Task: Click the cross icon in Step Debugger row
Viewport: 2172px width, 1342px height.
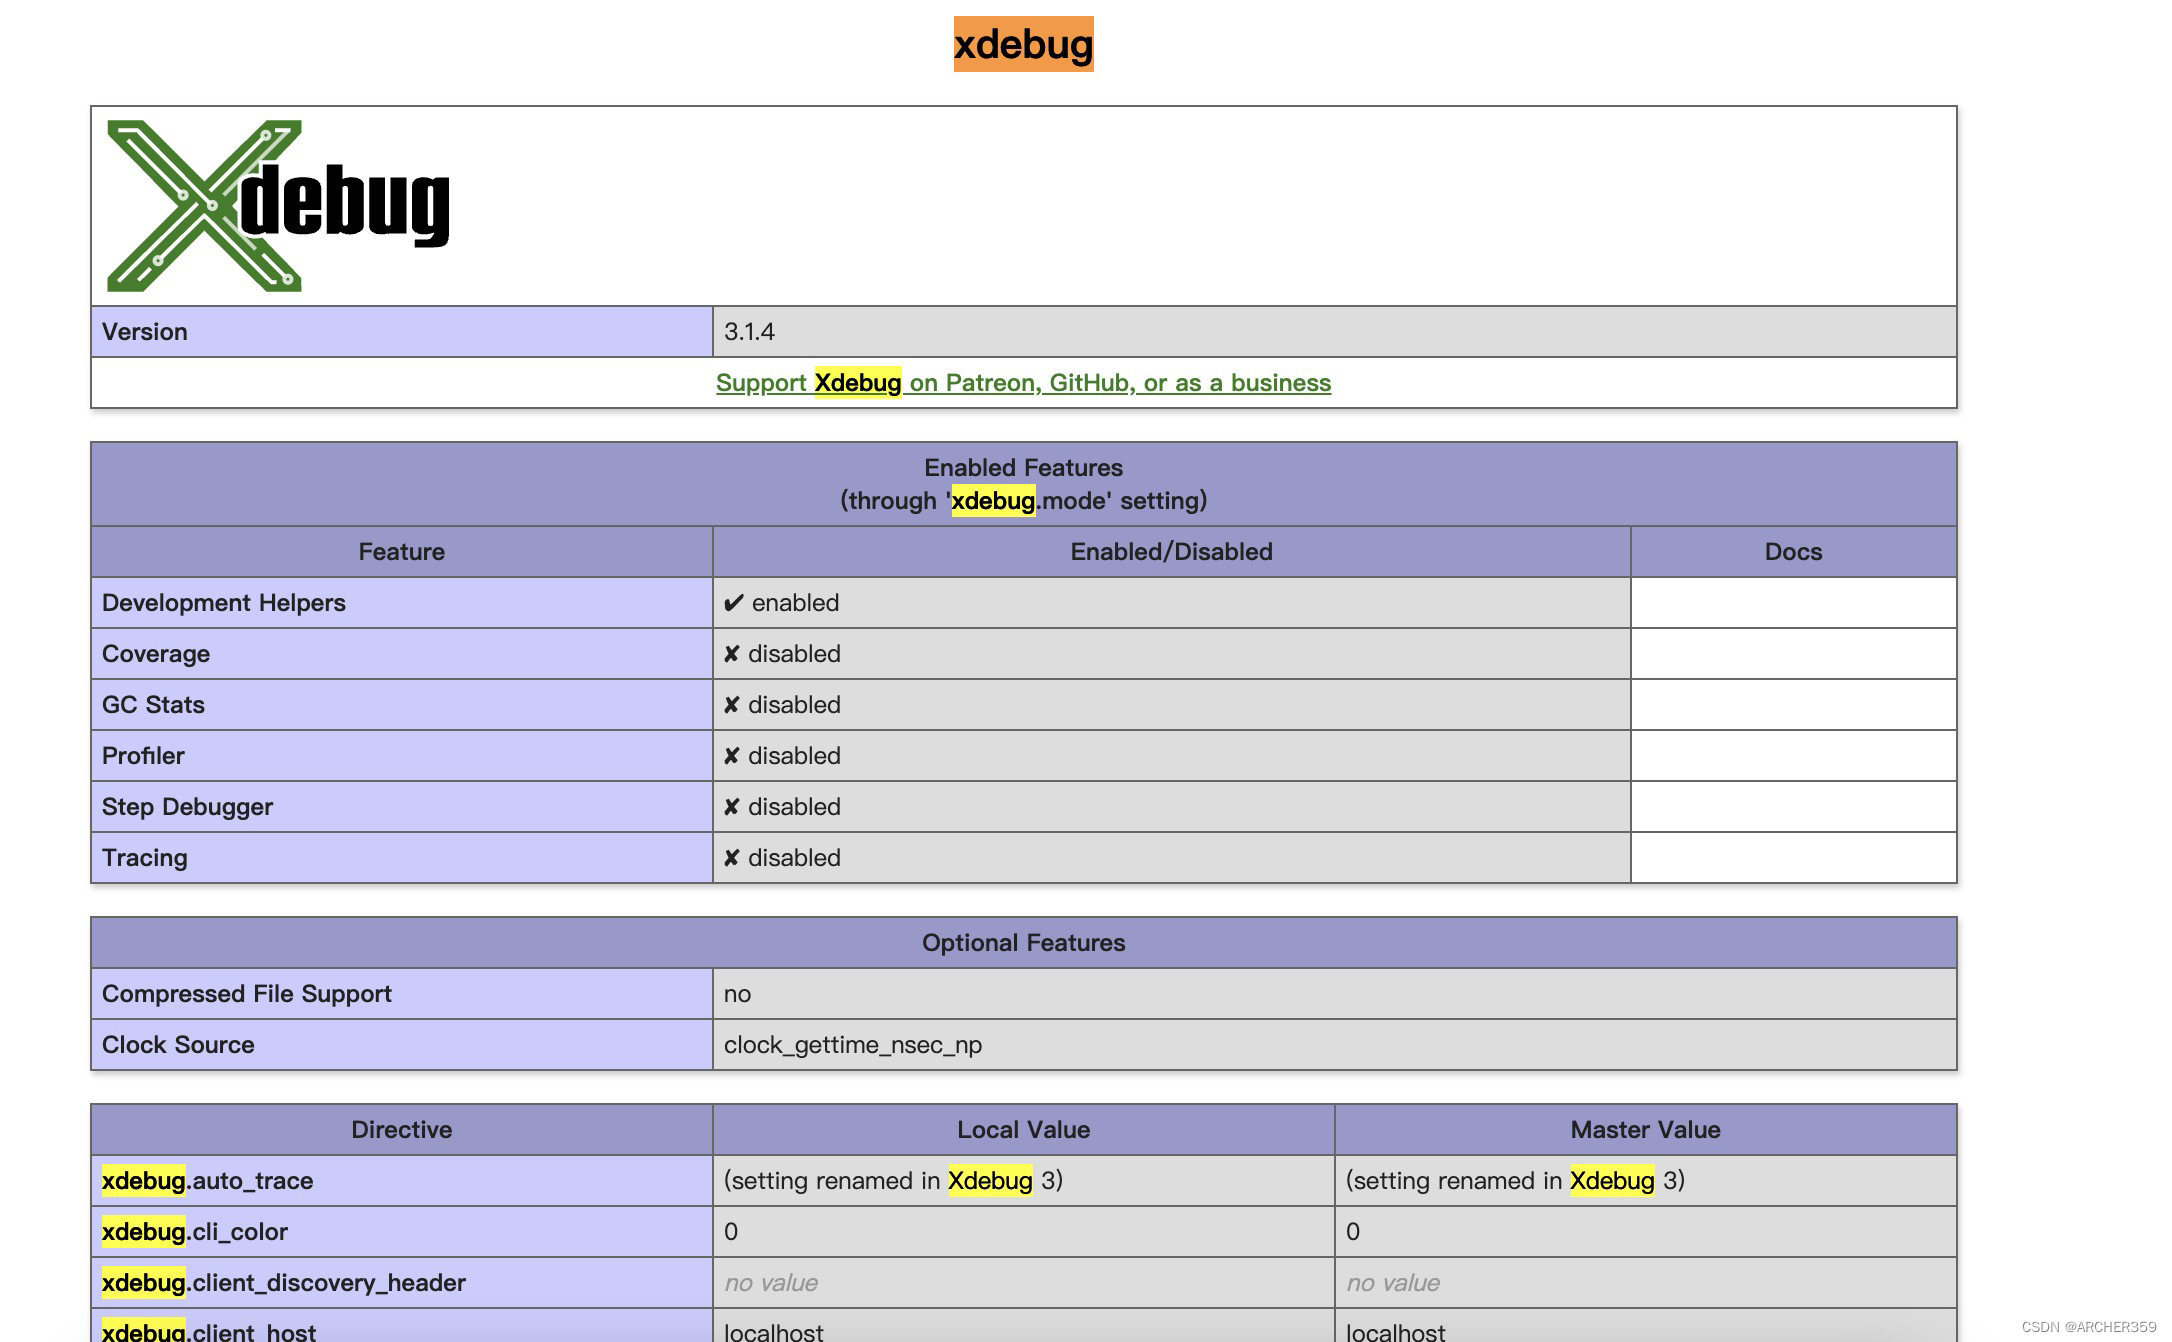Action: coord(731,807)
